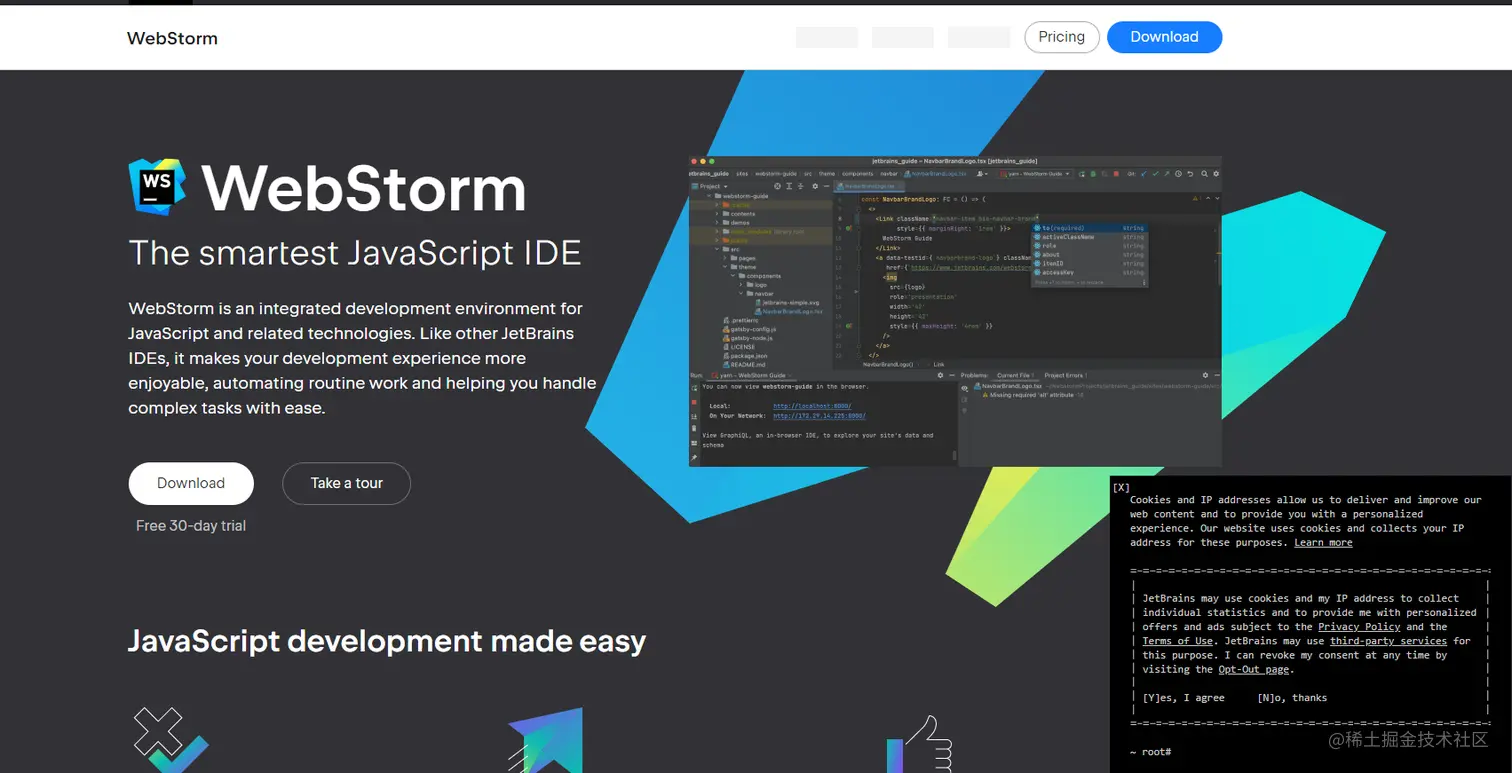The width and height of the screenshot is (1512, 773).
Task: Click the undo arrow icon in IDE screenshot toolbar
Action: (1190, 174)
